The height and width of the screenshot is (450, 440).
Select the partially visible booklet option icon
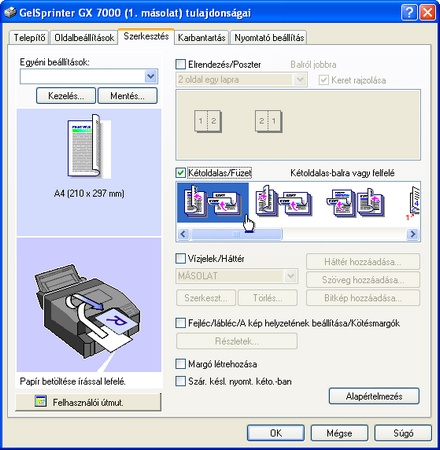point(413,202)
